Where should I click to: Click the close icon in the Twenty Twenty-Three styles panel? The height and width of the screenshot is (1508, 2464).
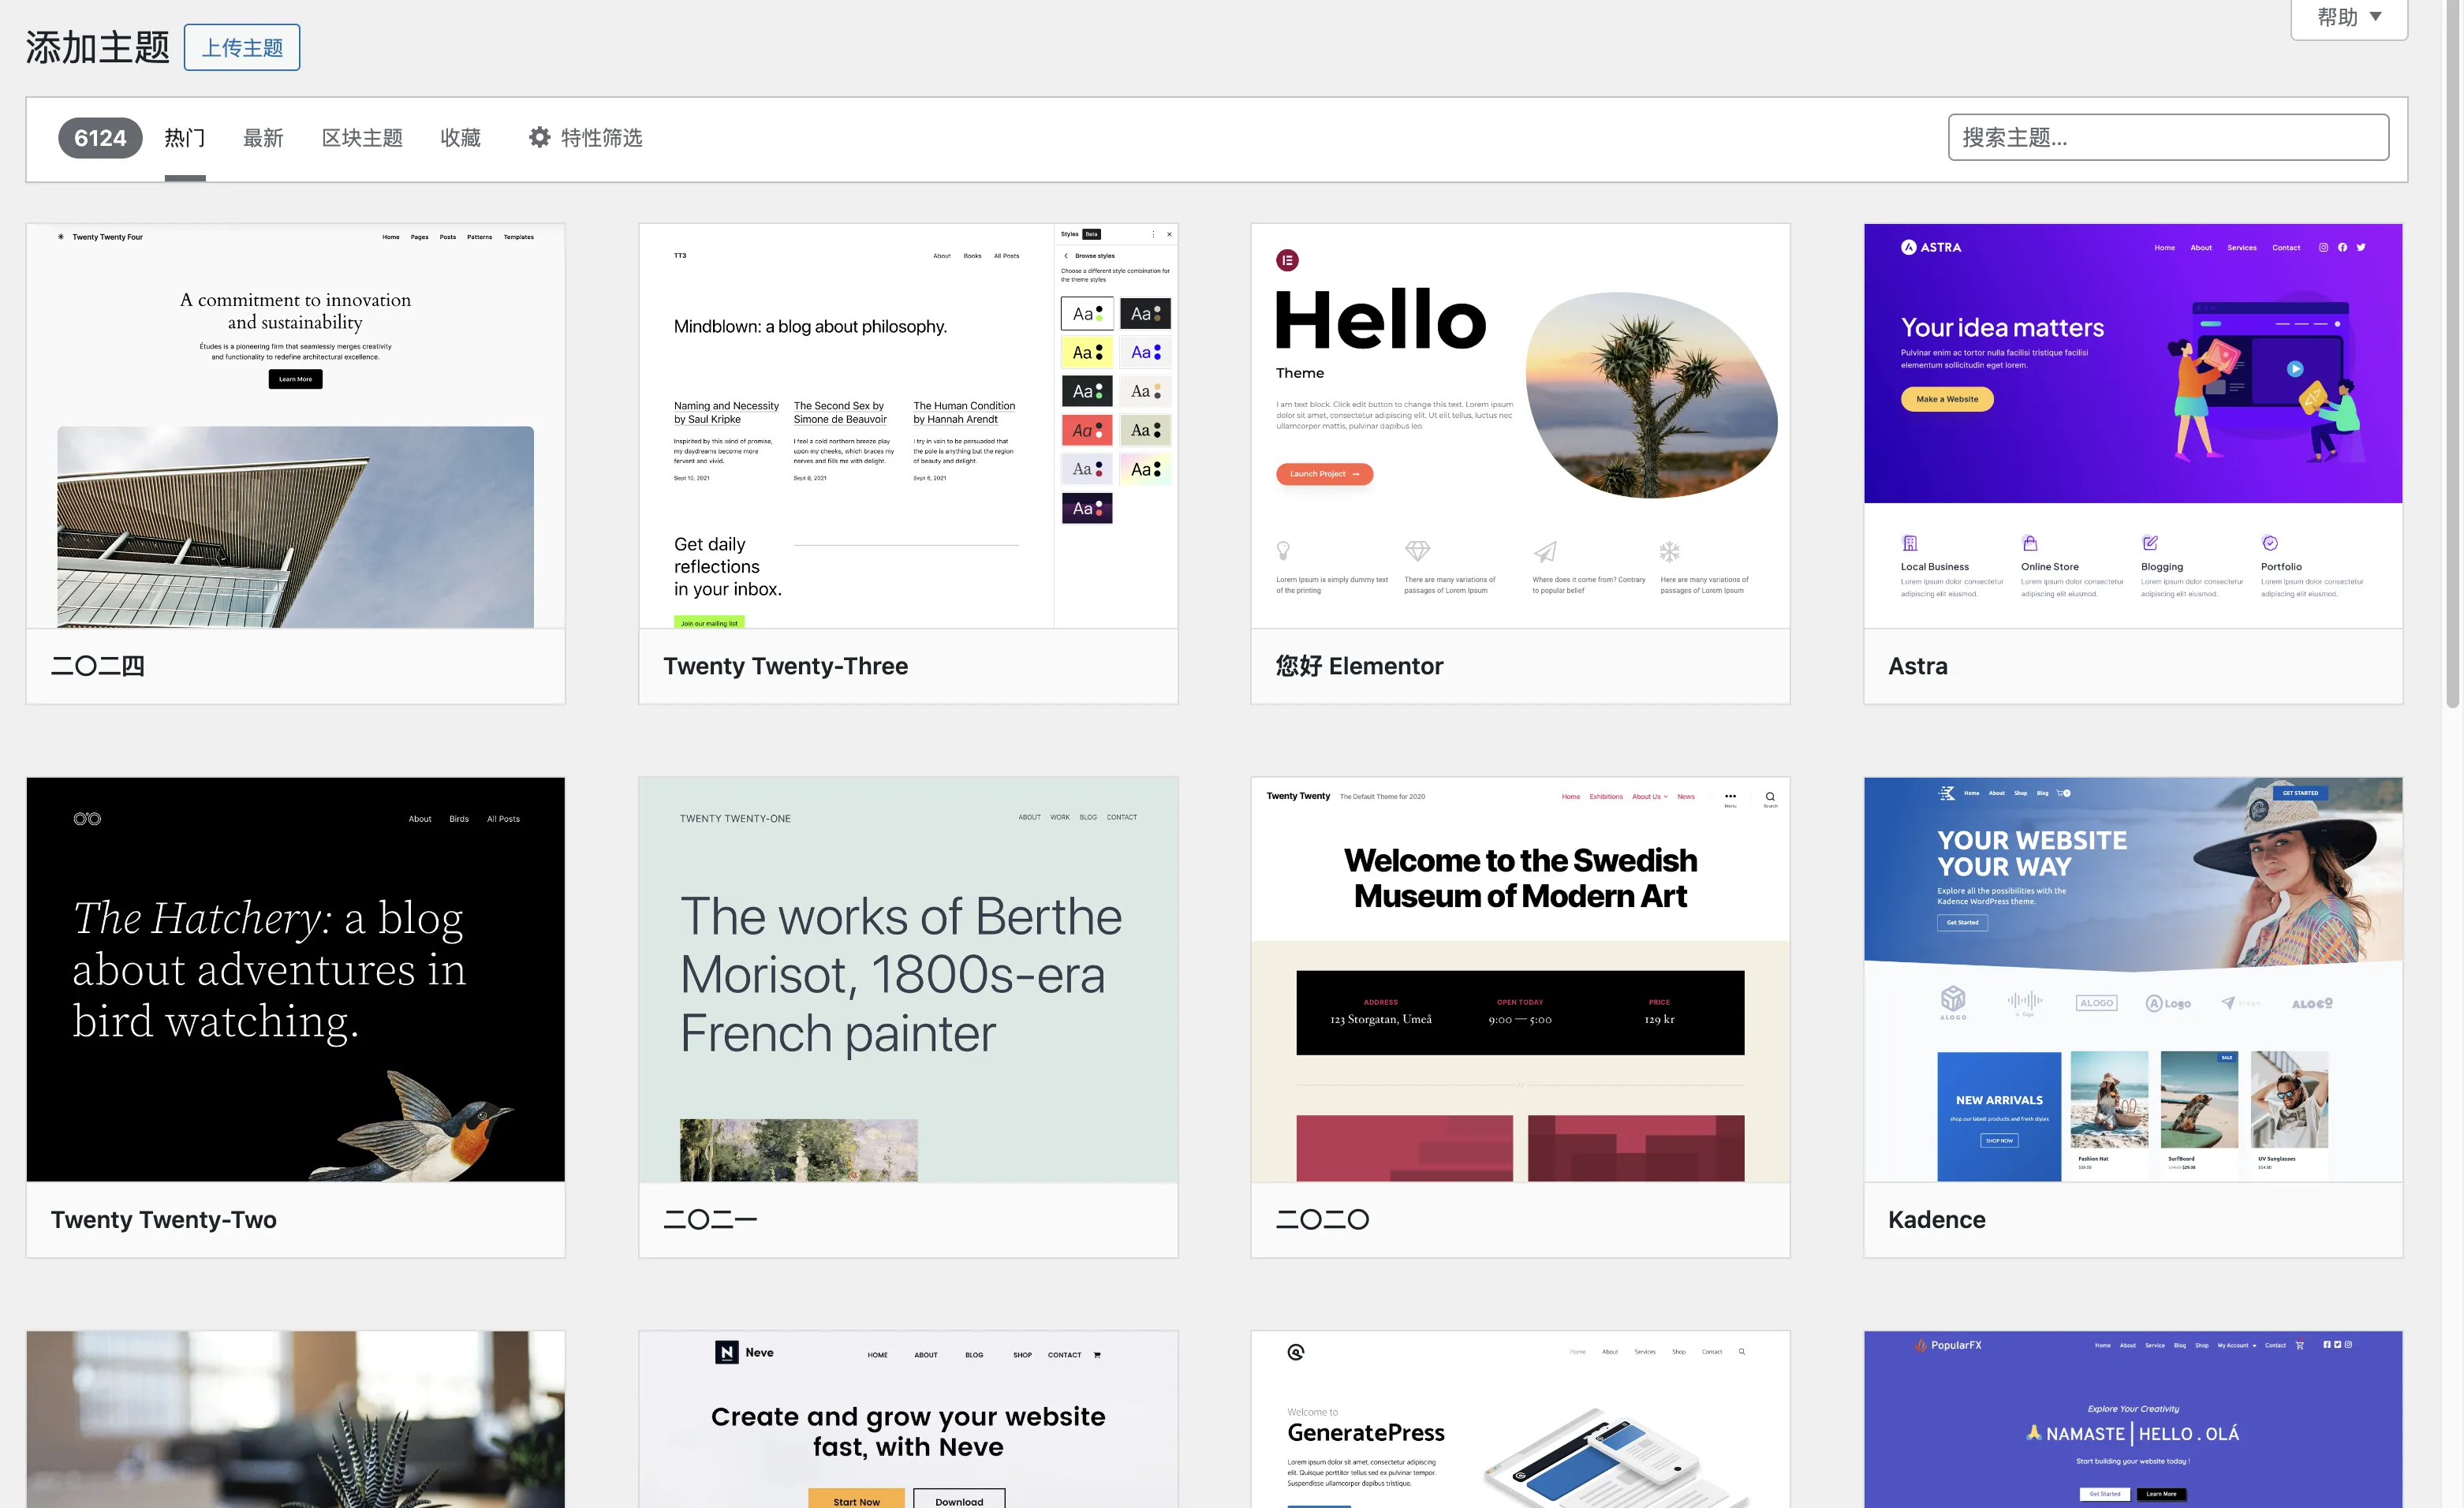[x=1169, y=234]
